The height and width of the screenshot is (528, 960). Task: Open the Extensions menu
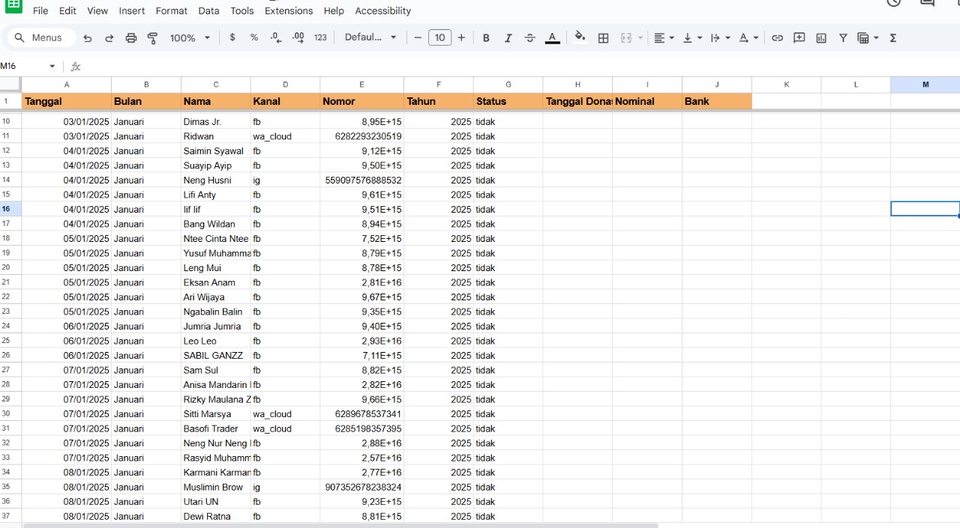coord(288,10)
